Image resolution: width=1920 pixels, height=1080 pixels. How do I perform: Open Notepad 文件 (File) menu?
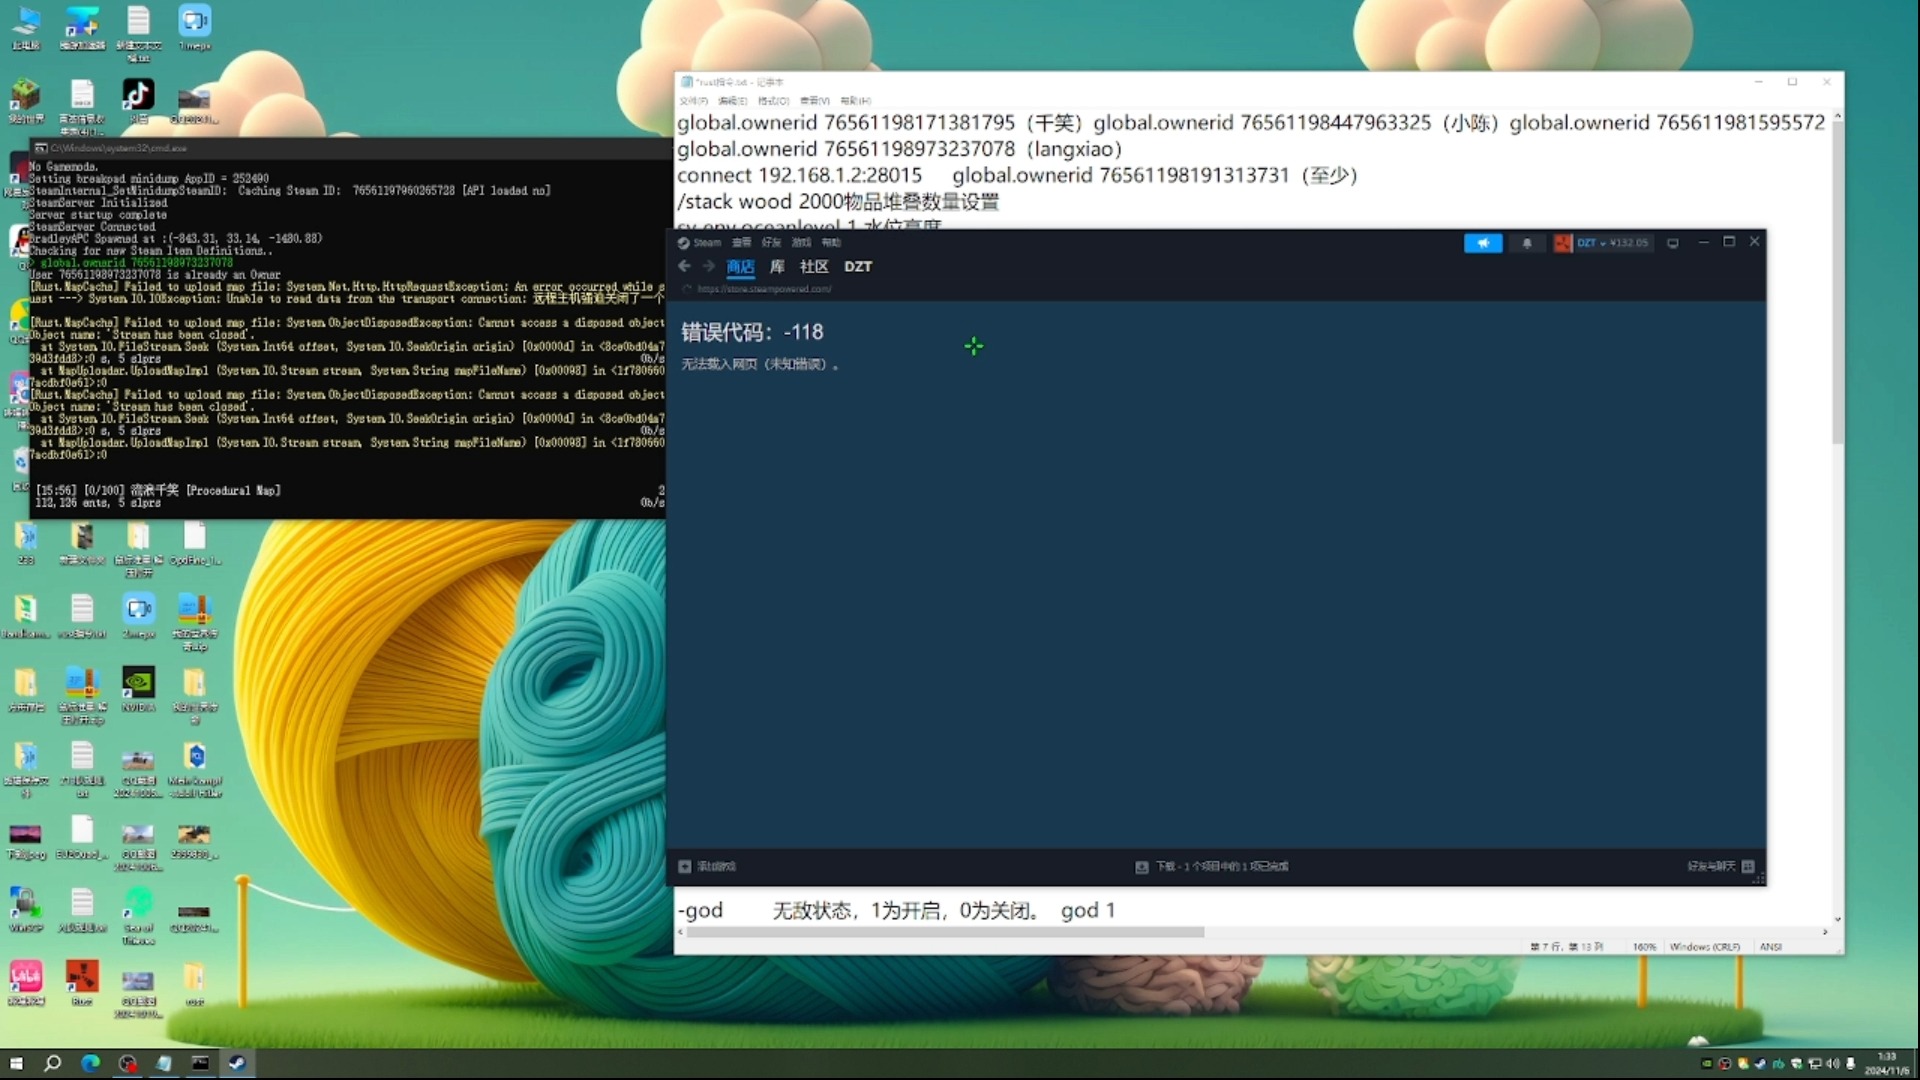click(692, 101)
